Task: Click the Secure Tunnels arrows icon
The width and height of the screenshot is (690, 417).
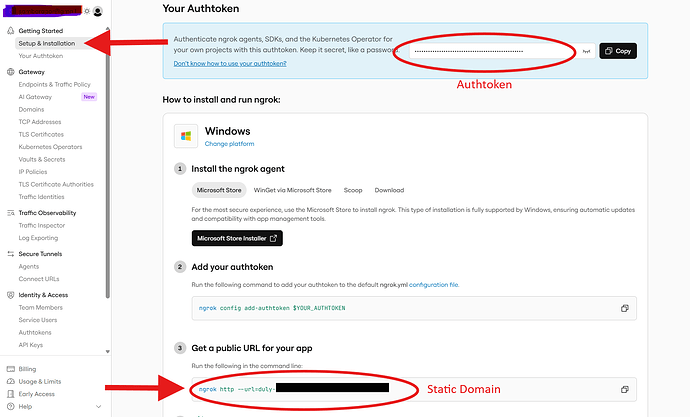Action: point(11,254)
